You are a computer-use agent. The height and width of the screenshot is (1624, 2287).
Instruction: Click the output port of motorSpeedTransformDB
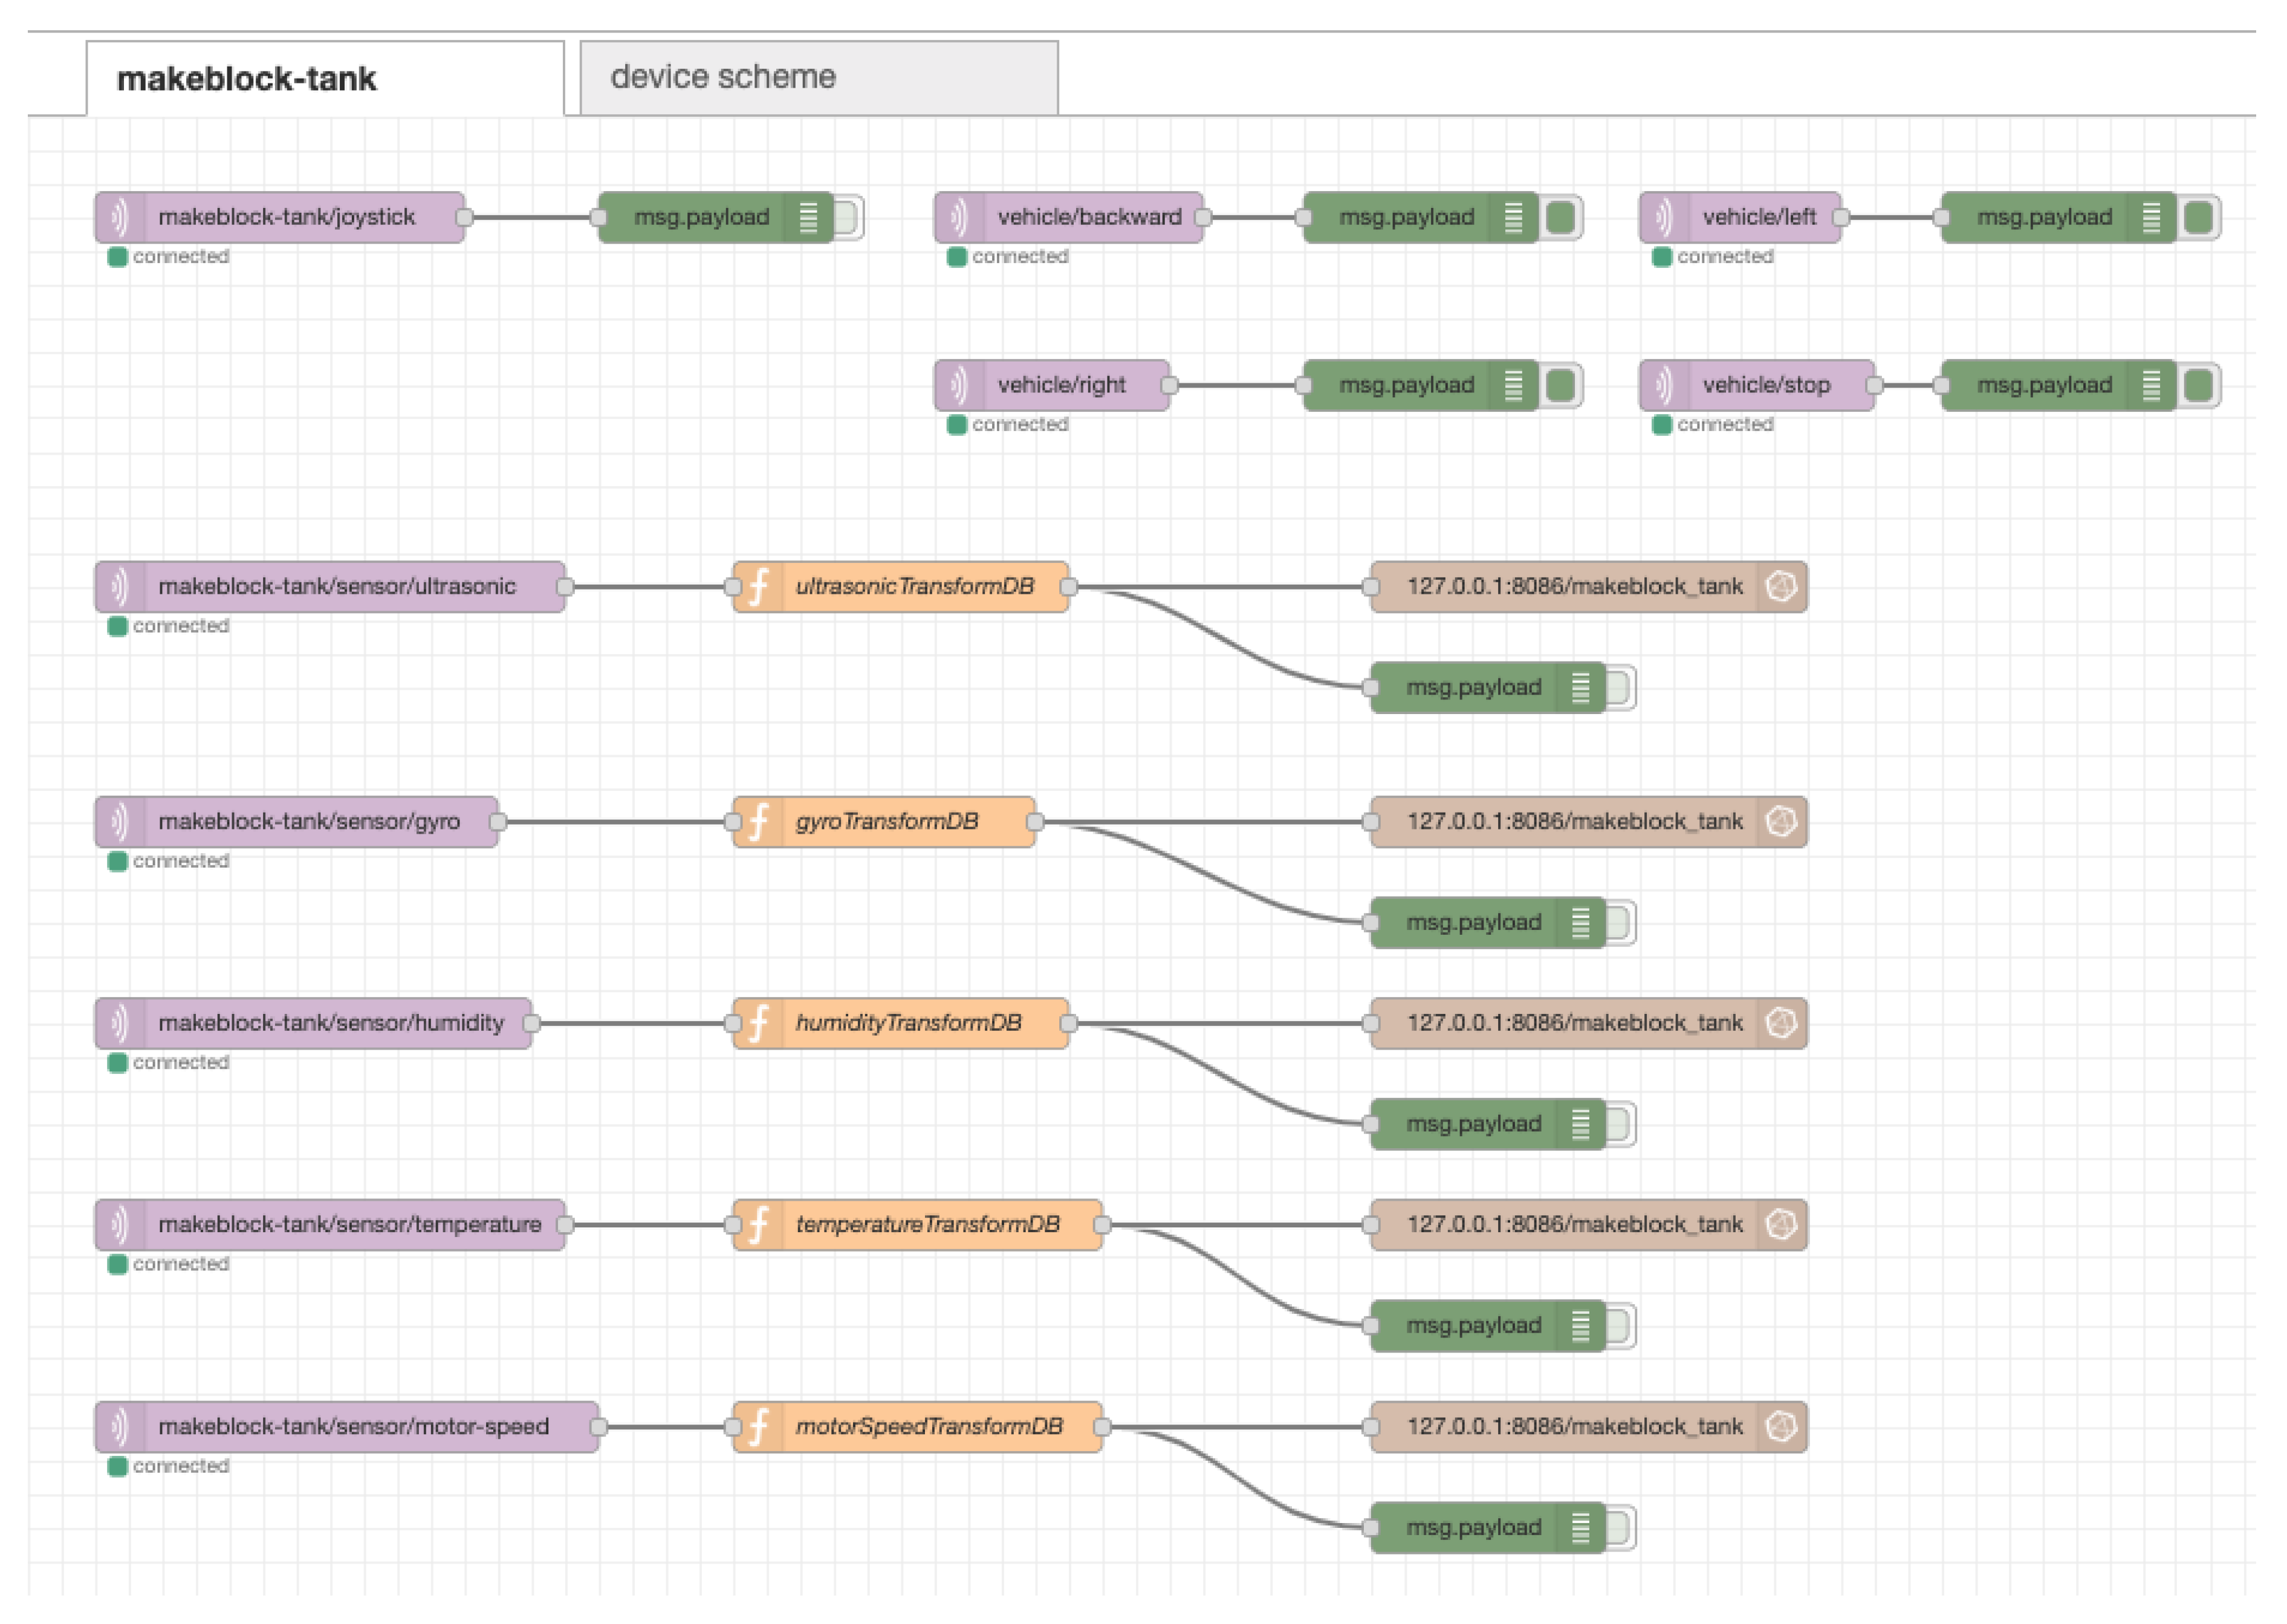tap(1102, 1427)
